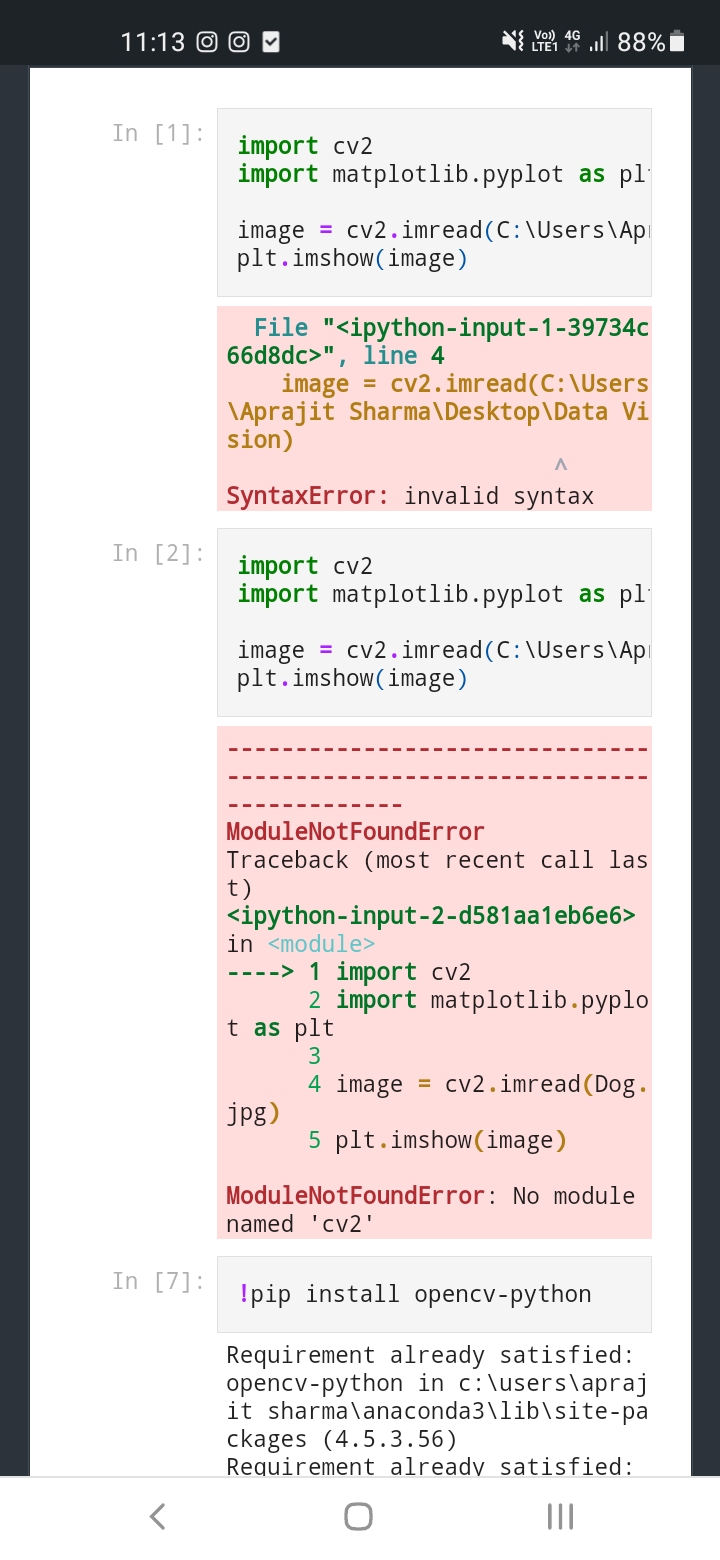Image resolution: width=720 pixels, height=1560 pixels.
Task: Tap the VoLTE indicator icon
Action: tap(543, 40)
